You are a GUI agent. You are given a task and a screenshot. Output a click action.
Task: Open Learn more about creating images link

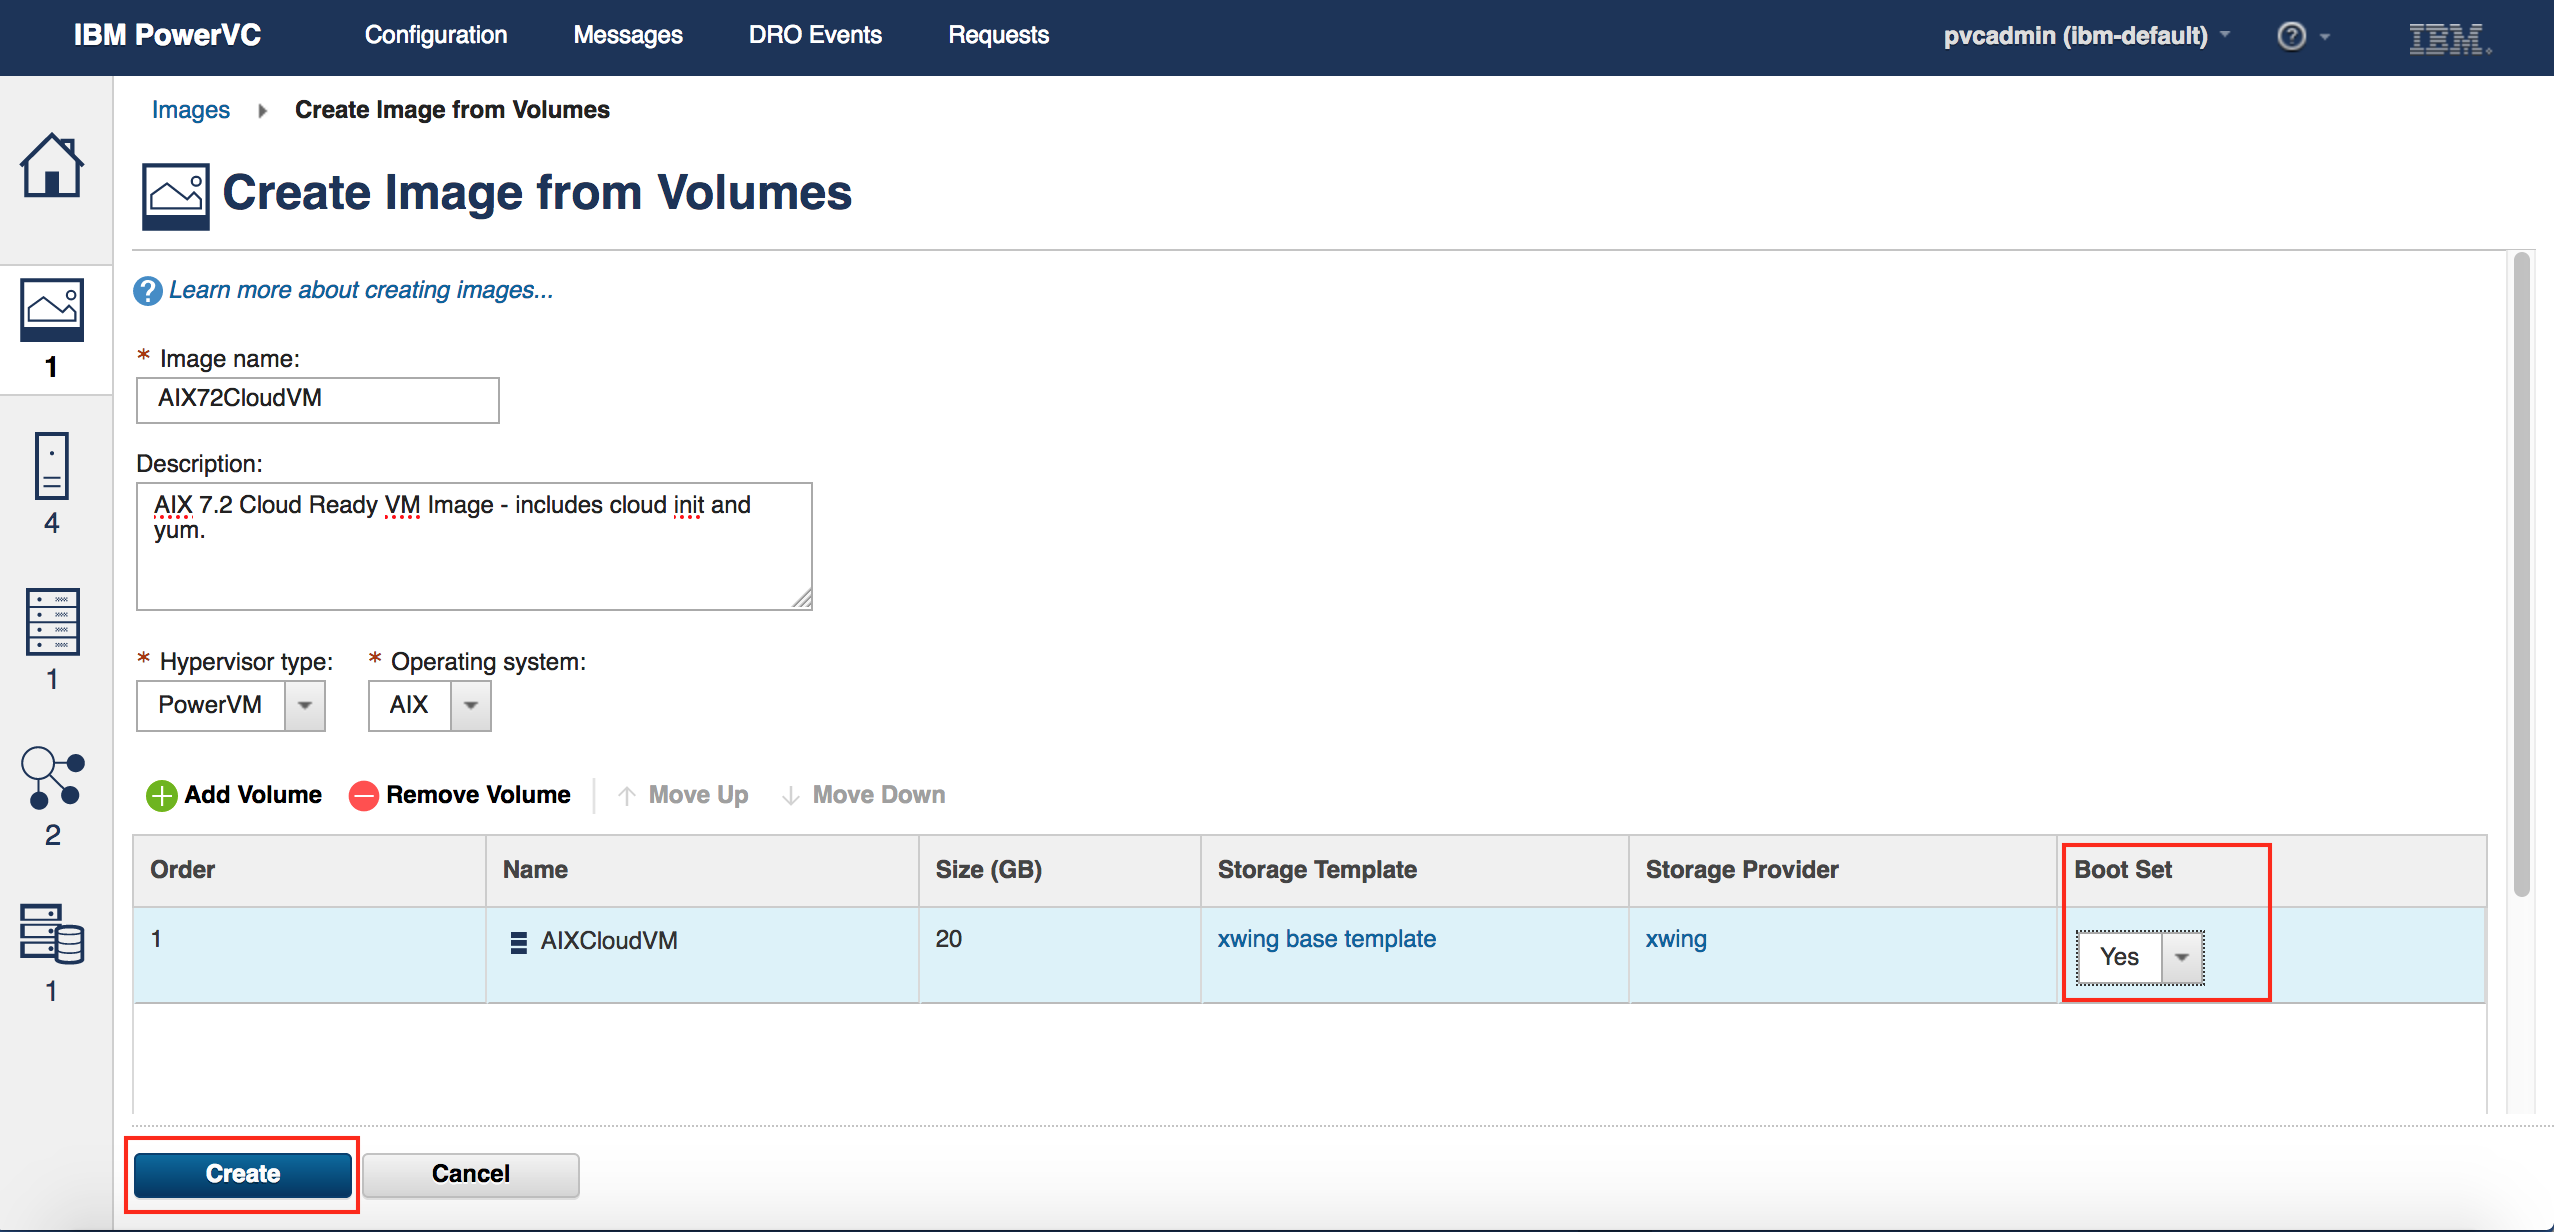[361, 290]
